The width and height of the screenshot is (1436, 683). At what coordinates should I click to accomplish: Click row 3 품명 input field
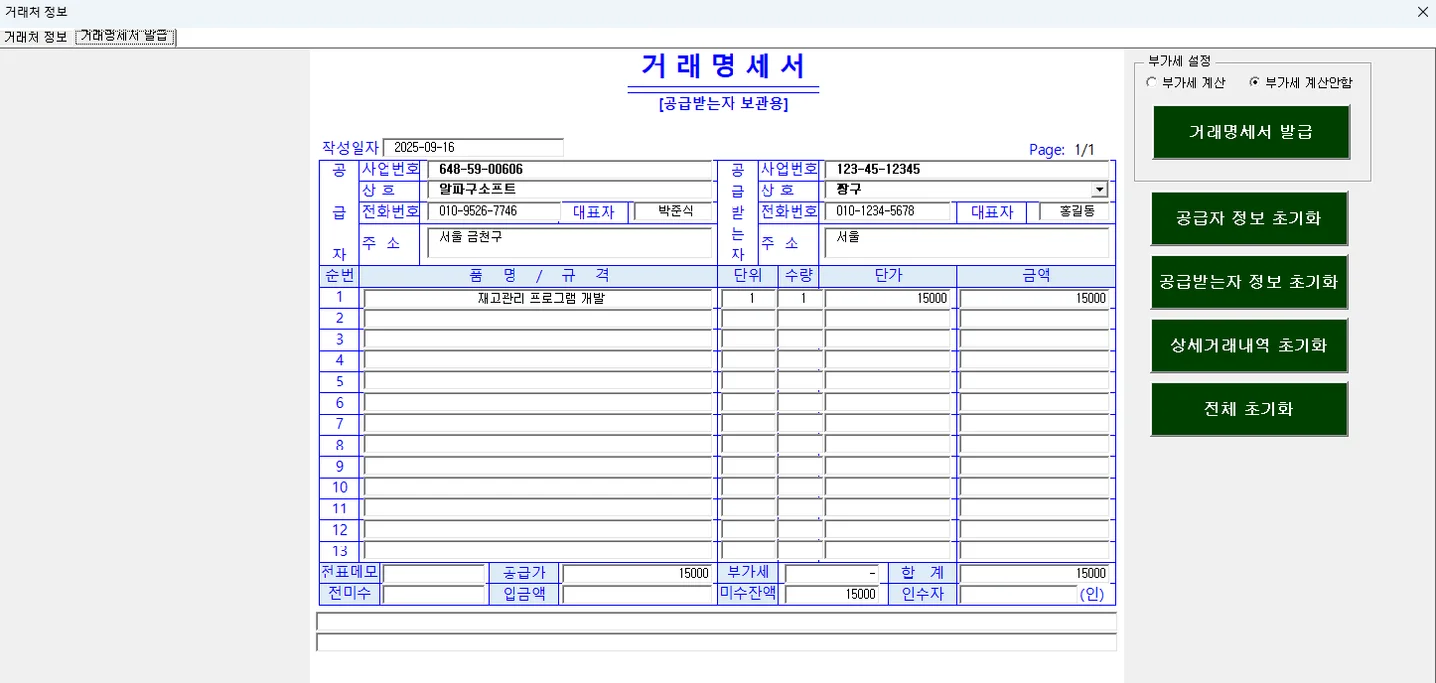(x=538, y=340)
